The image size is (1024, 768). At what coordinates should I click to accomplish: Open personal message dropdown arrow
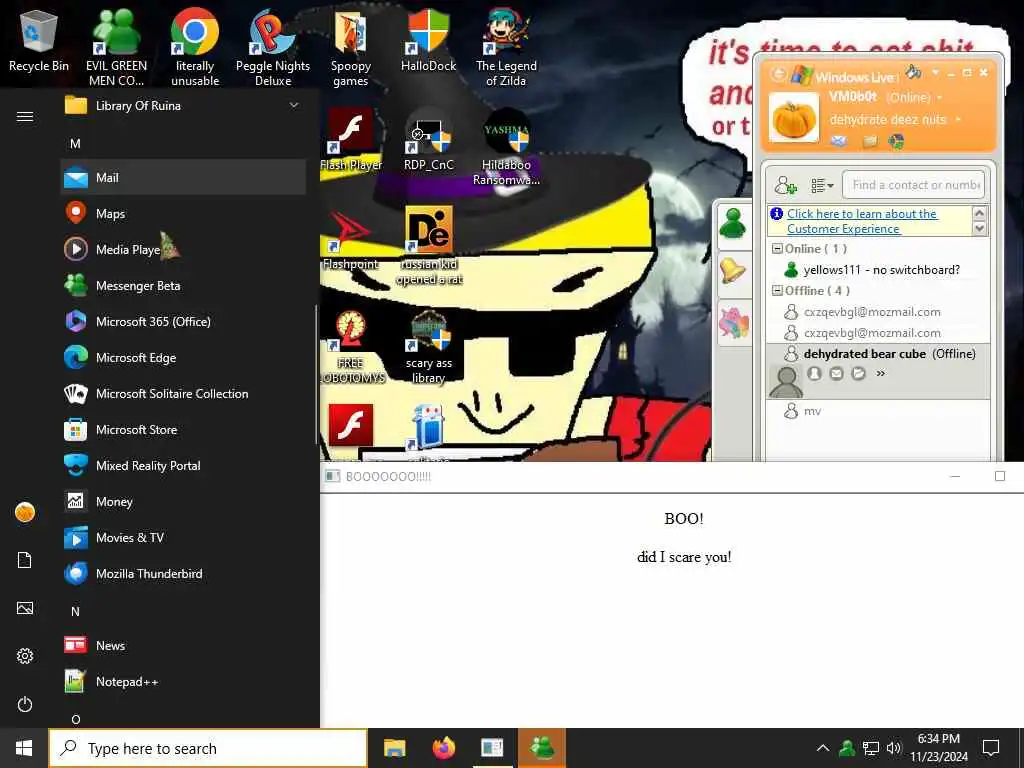[958, 120]
